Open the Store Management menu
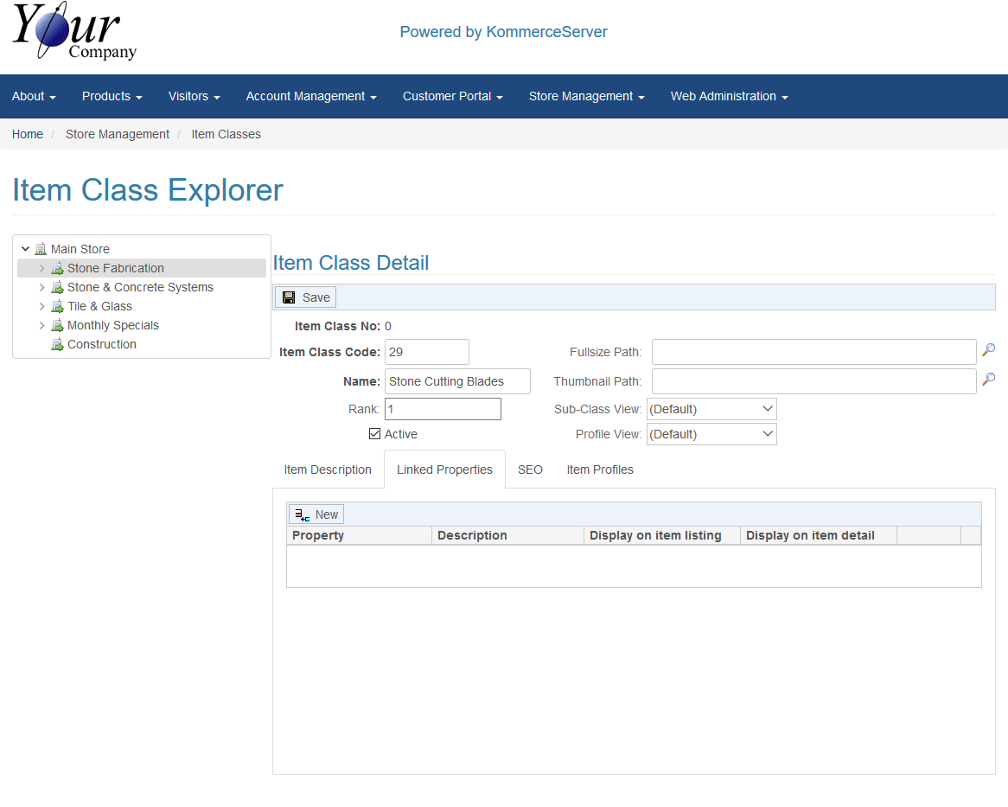 586,97
